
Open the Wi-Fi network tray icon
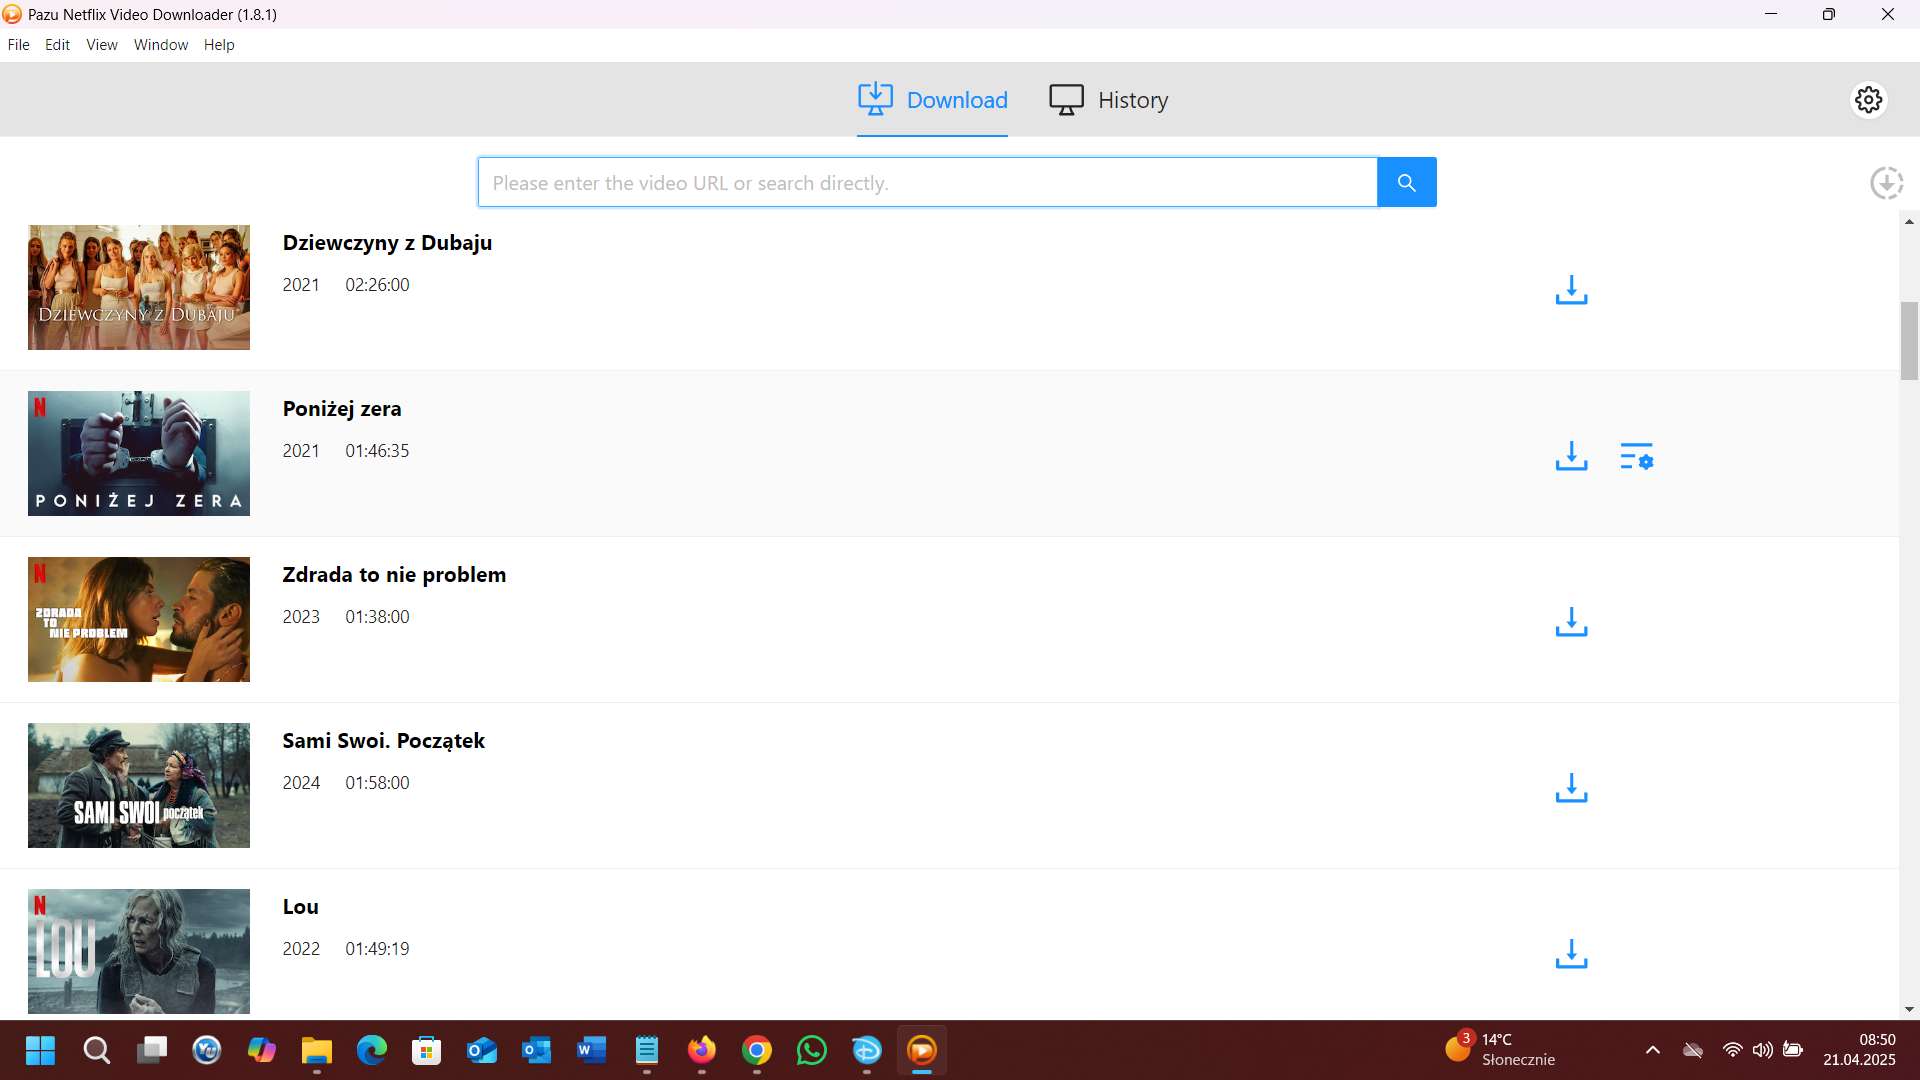pos(1733,1050)
